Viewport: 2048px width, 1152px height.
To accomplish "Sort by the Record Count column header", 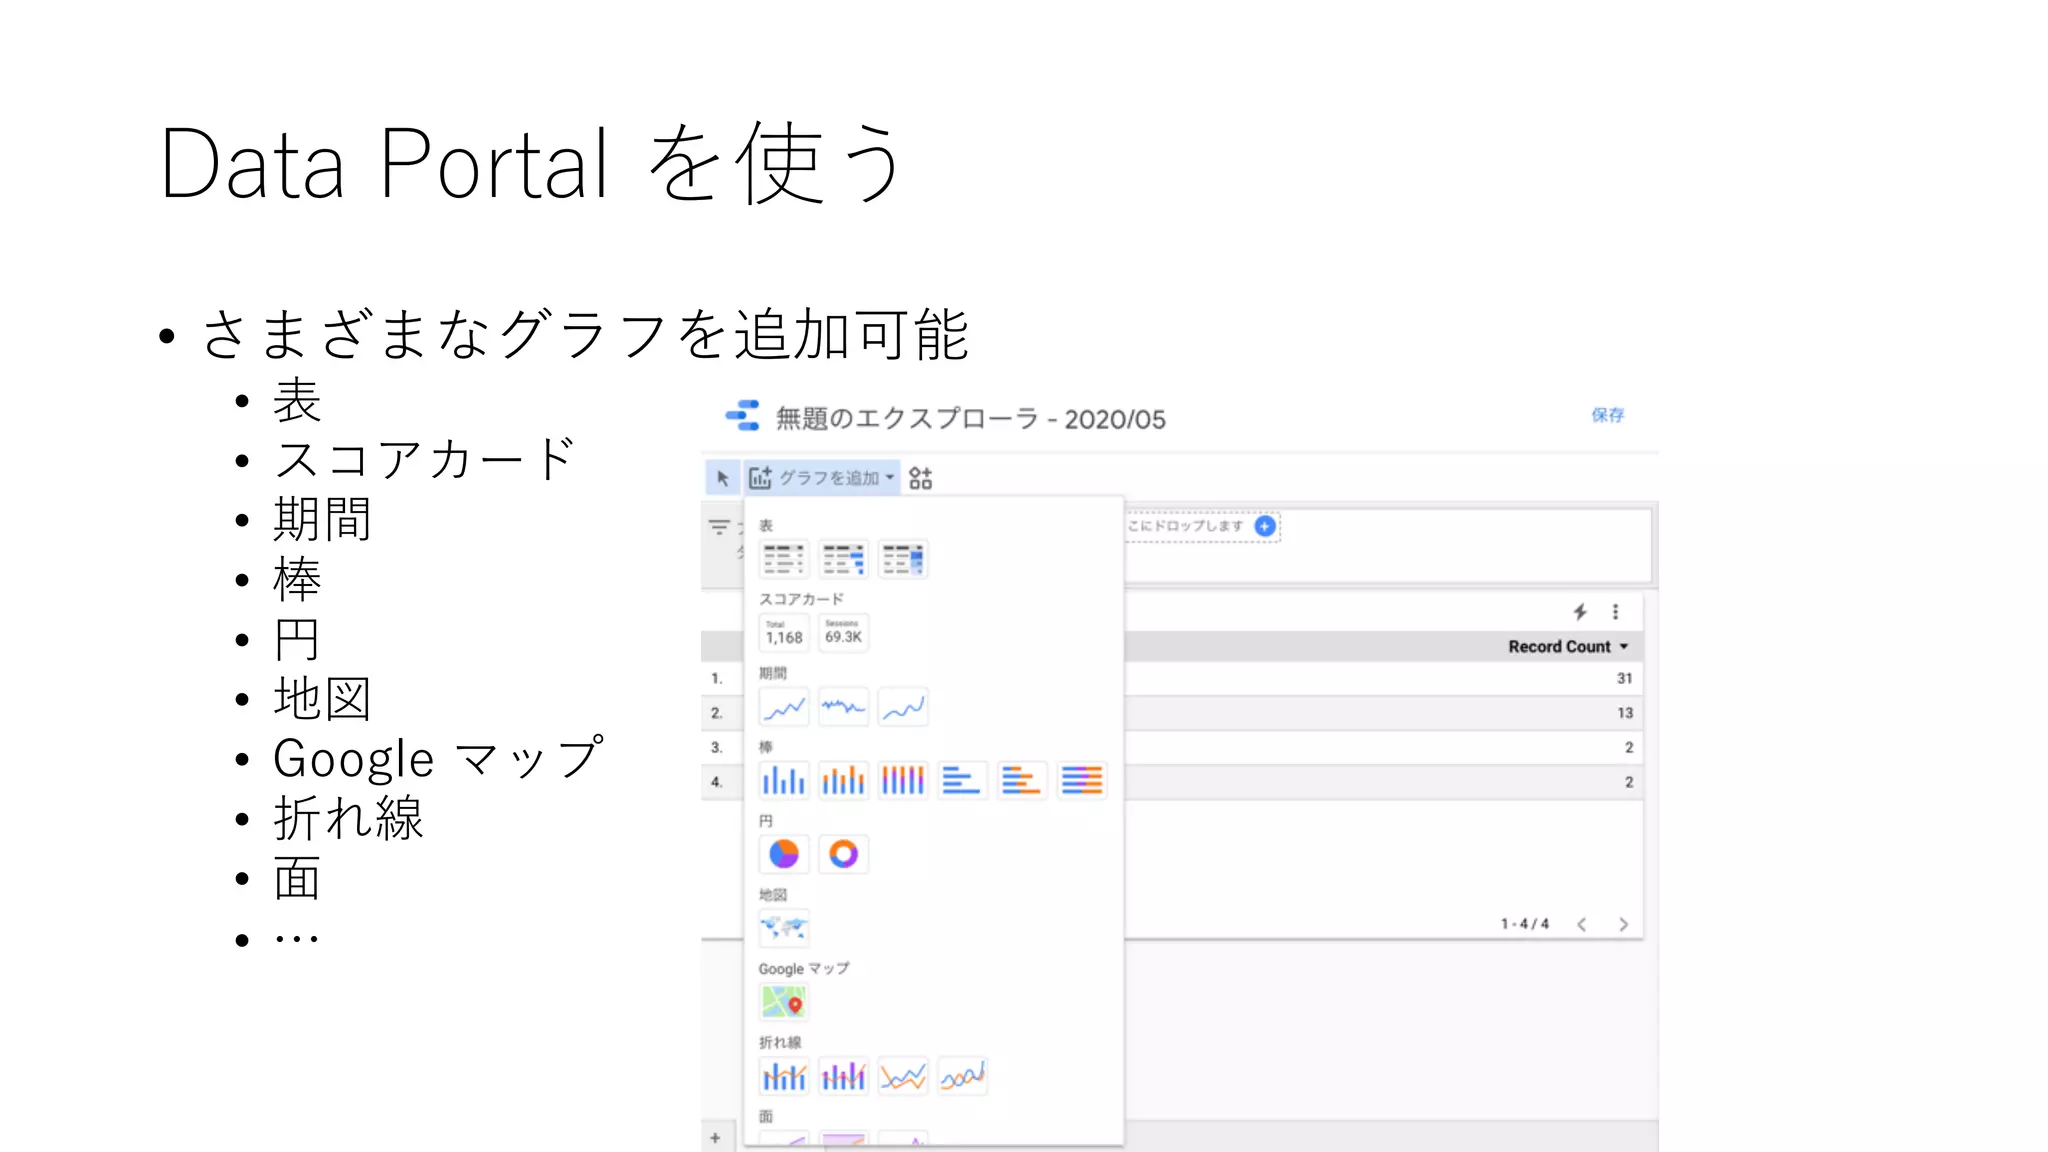I will (1568, 646).
